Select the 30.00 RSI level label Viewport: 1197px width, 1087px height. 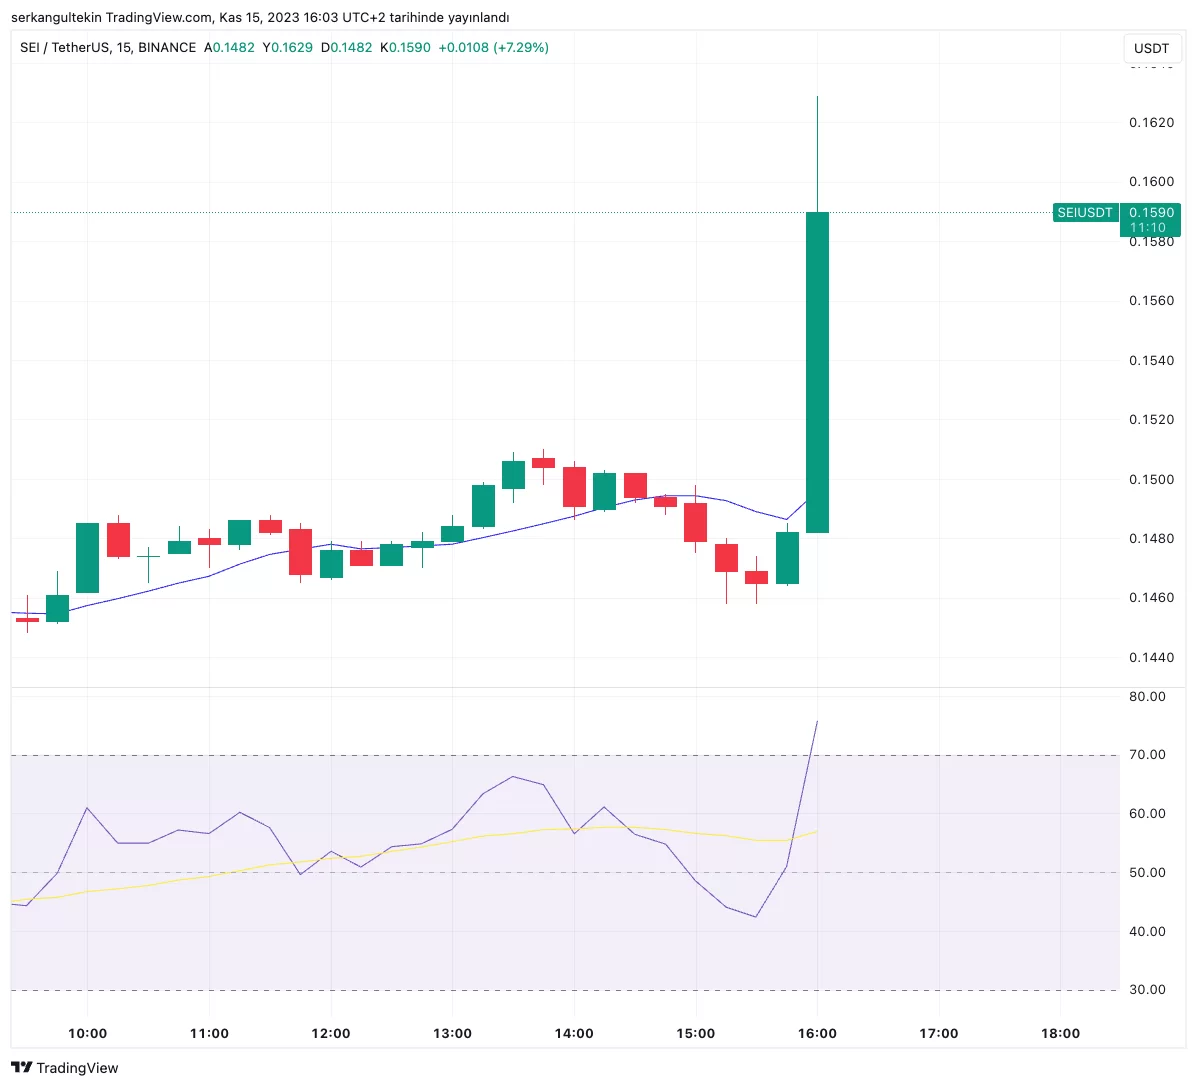[x=1147, y=990]
